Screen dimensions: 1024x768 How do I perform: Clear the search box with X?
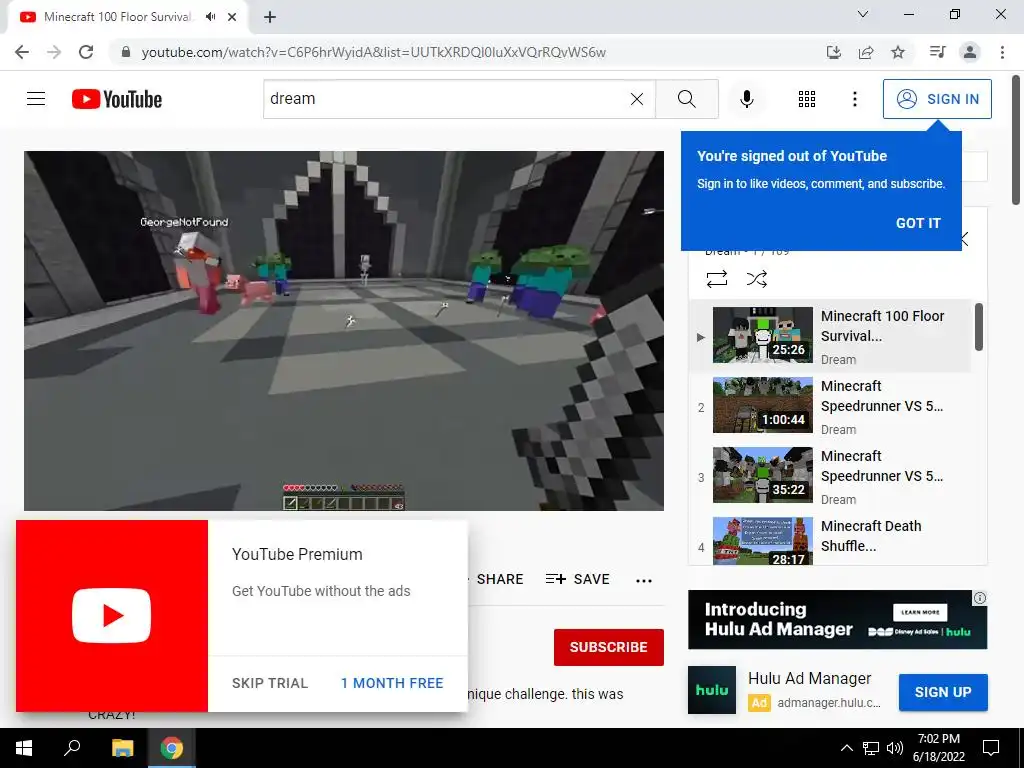[637, 99]
